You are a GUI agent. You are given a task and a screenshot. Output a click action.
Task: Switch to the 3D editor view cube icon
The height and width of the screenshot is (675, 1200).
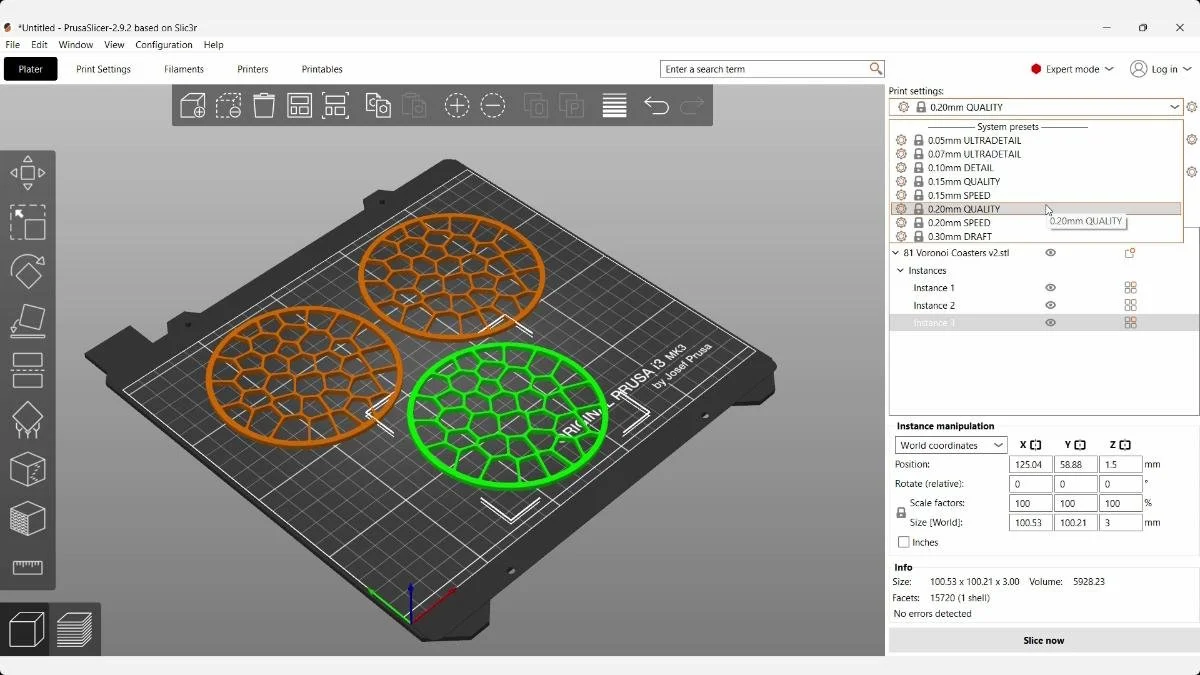point(27,630)
